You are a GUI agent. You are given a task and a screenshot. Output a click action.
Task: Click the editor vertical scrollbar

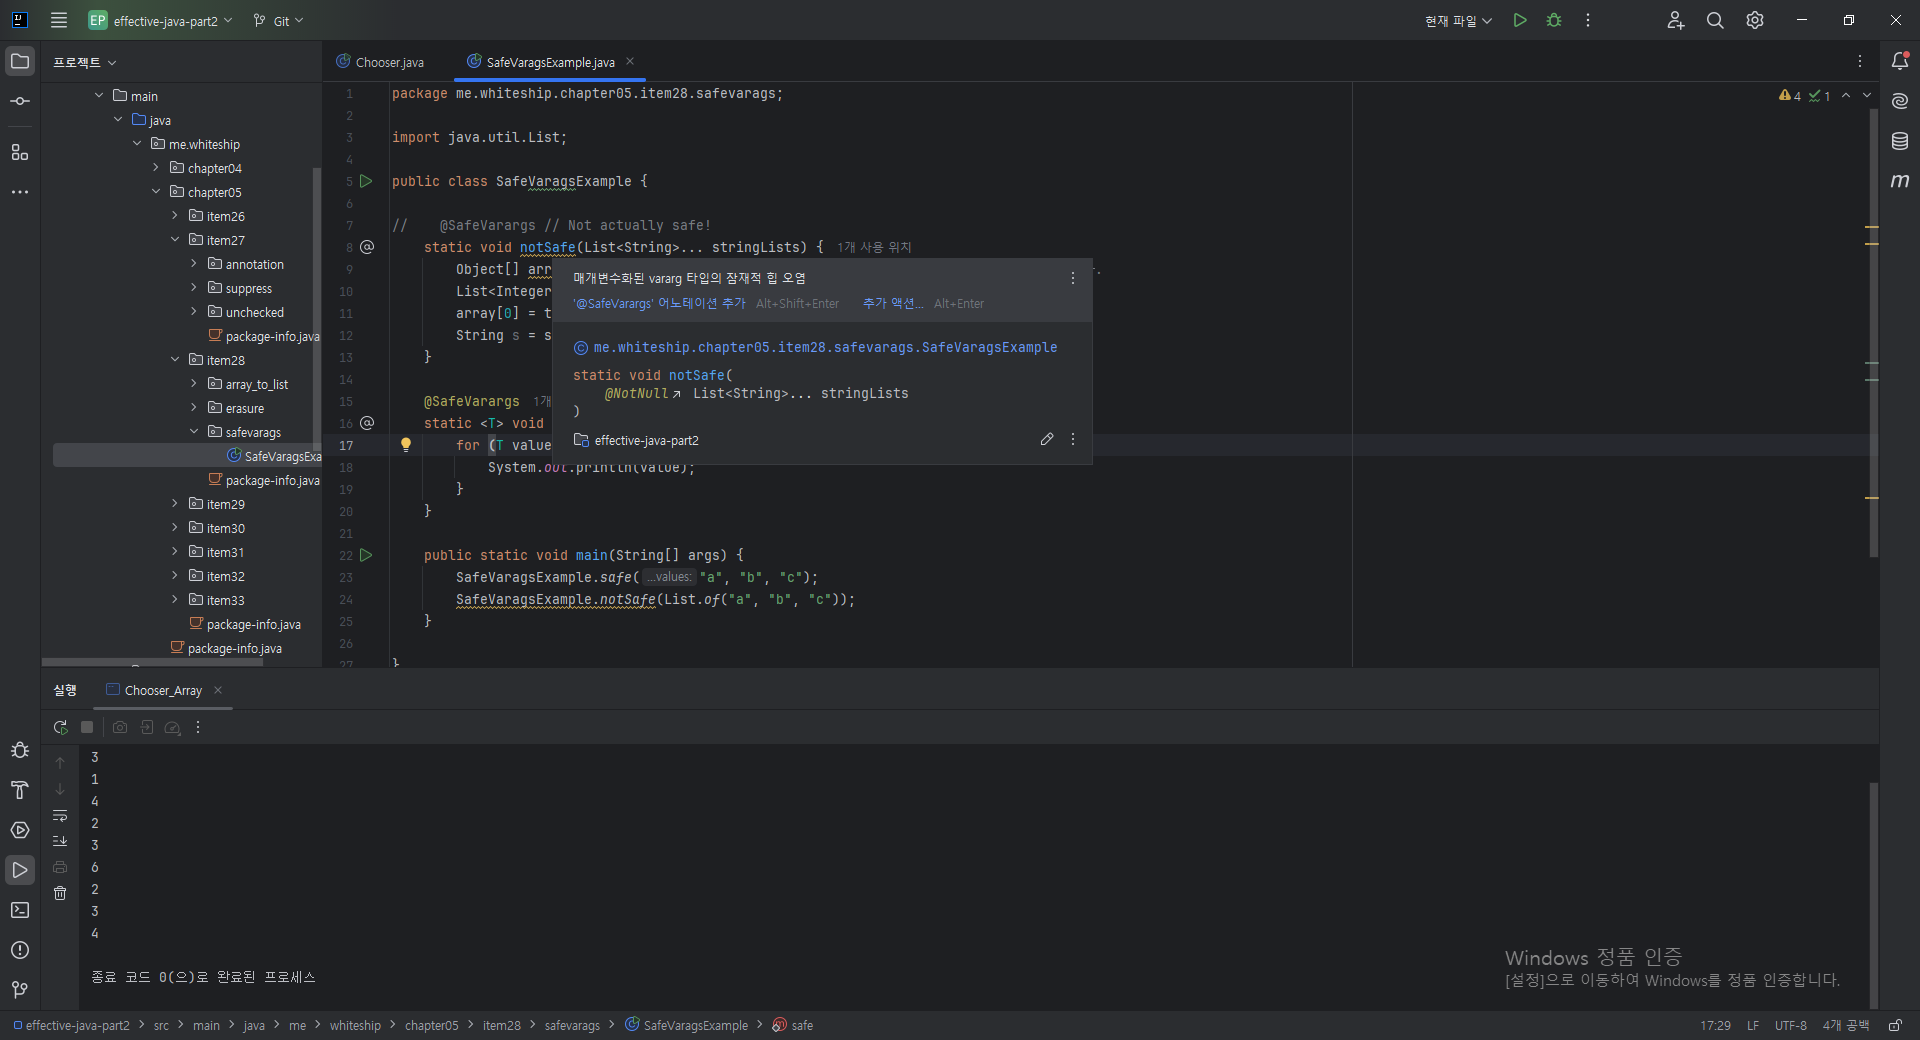[1873, 330]
